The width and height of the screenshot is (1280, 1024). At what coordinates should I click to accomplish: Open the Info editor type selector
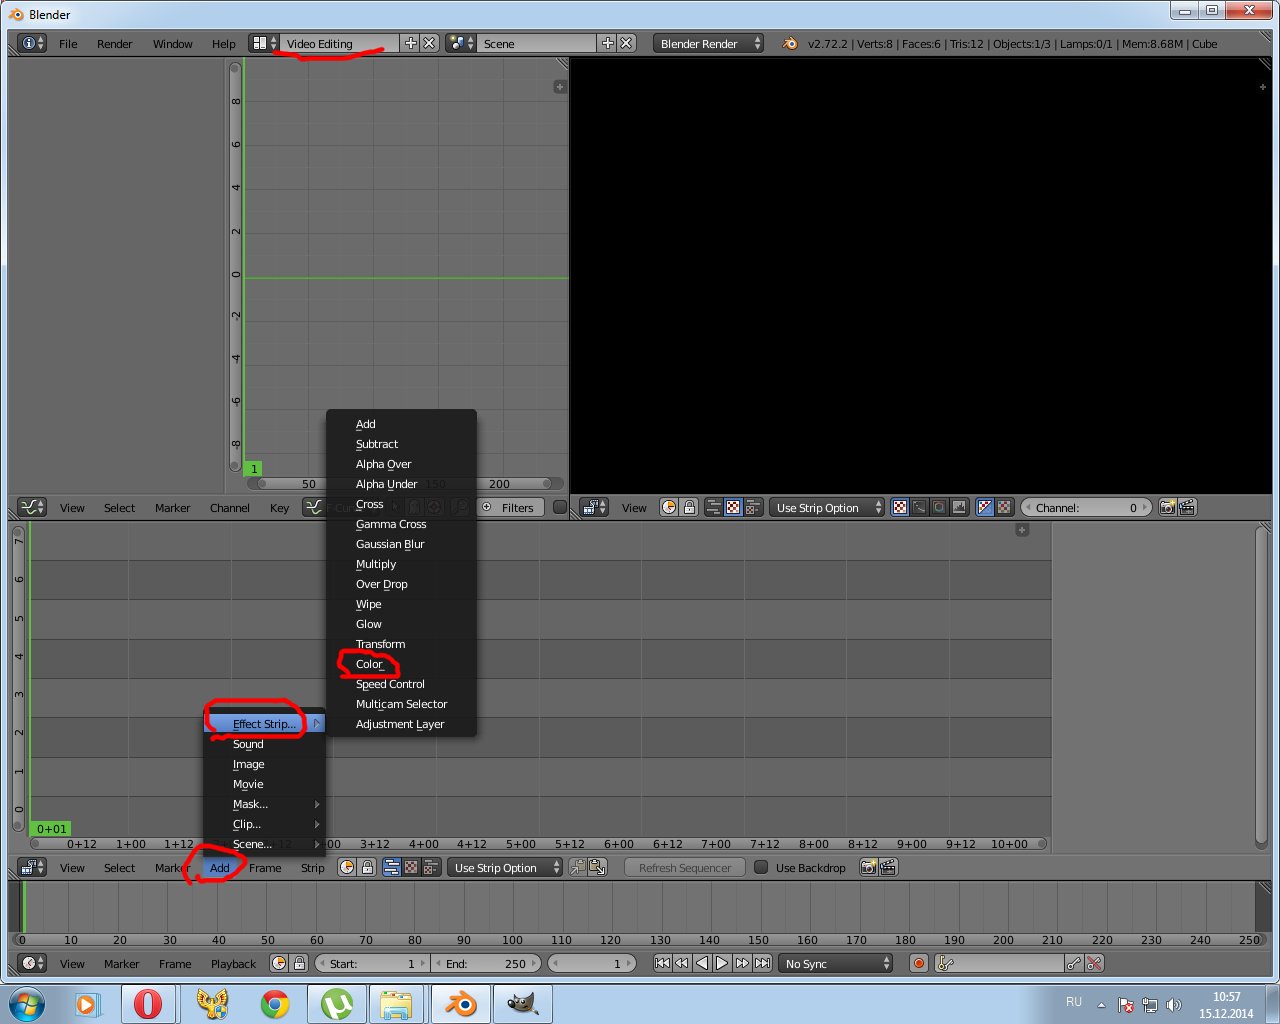coord(32,43)
